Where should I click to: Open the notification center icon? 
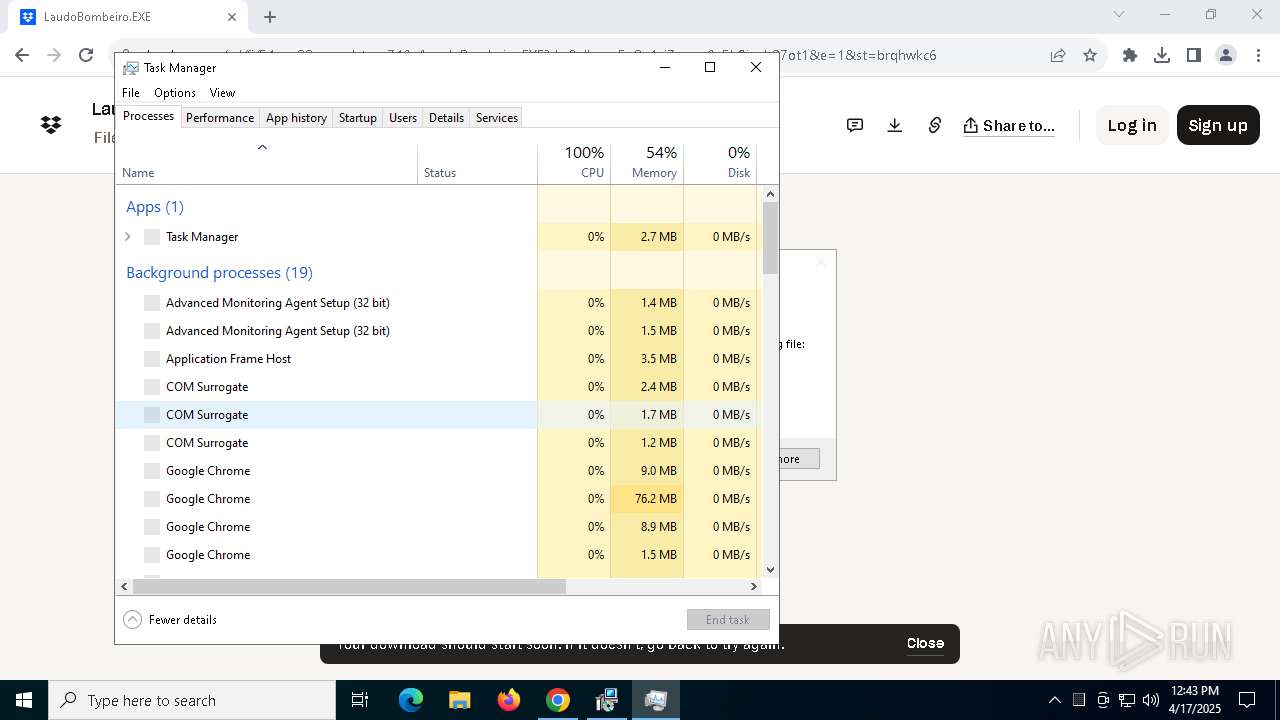1247,700
